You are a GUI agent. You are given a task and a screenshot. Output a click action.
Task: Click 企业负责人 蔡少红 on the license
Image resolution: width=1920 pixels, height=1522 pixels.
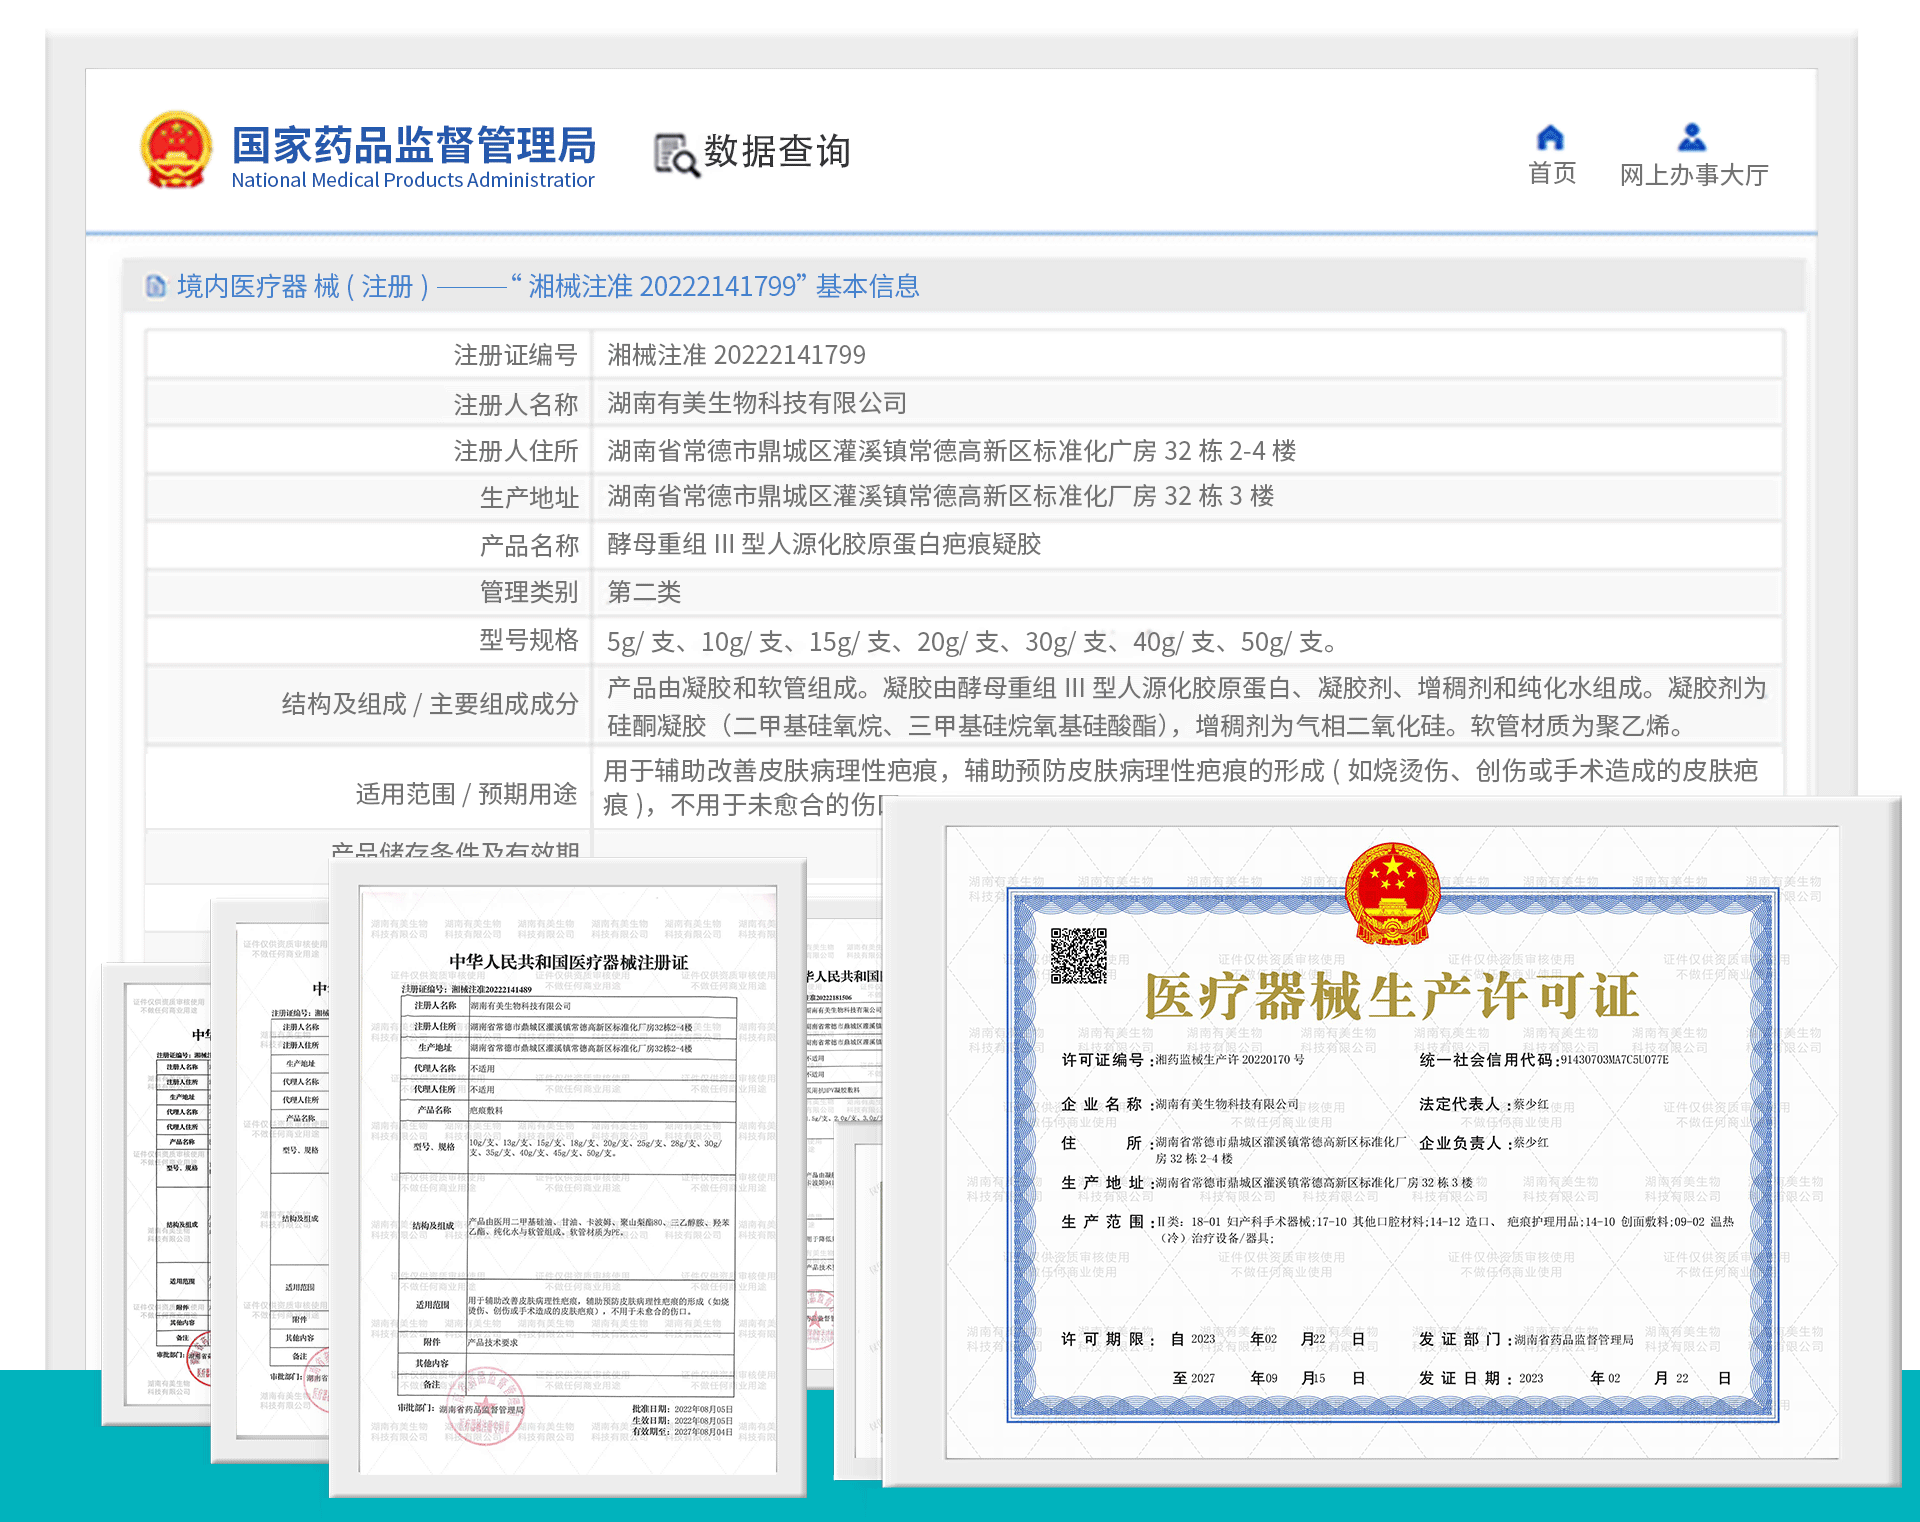click(x=1484, y=1143)
